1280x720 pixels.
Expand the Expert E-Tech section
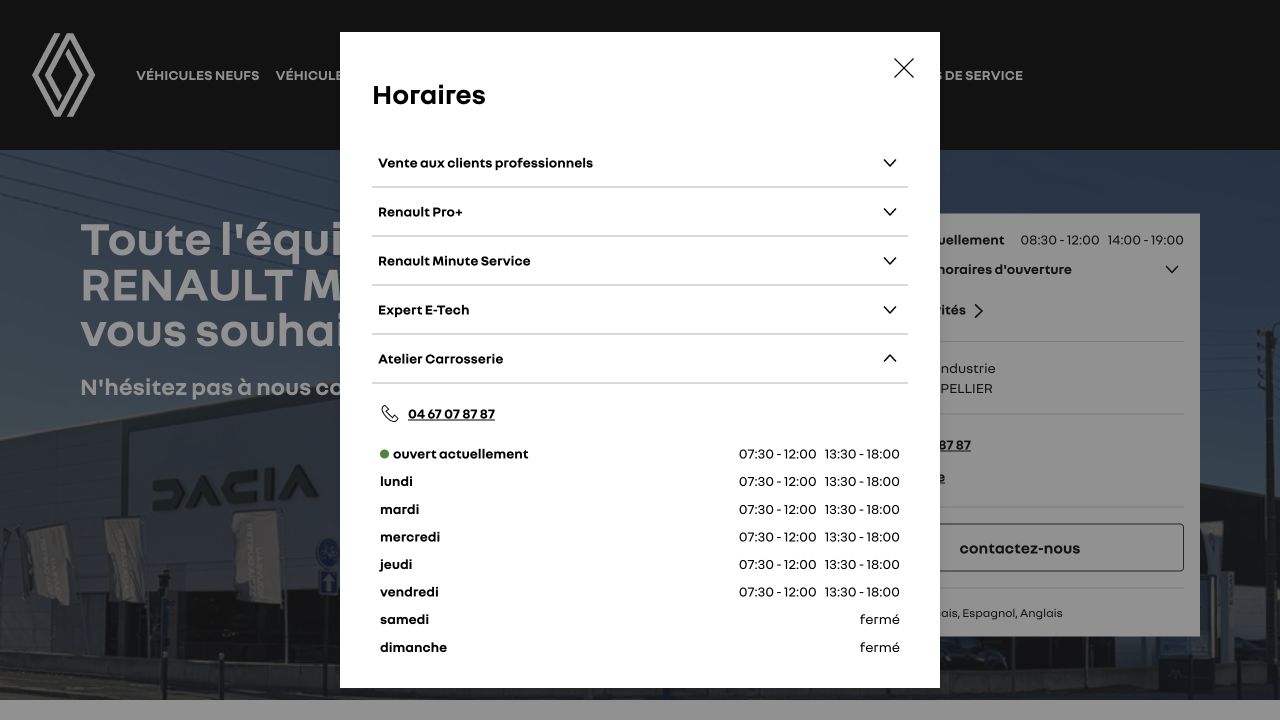point(640,310)
